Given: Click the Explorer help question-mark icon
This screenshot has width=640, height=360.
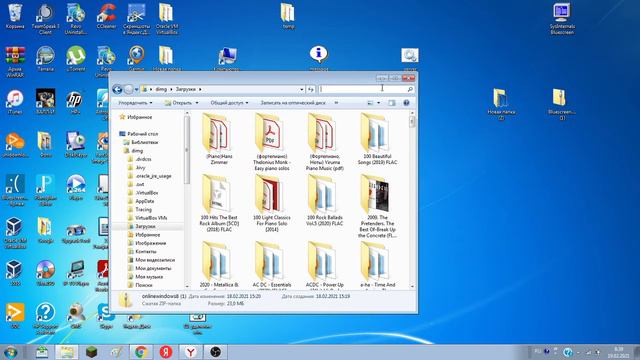Looking at the screenshot, I should tap(406, 103).
